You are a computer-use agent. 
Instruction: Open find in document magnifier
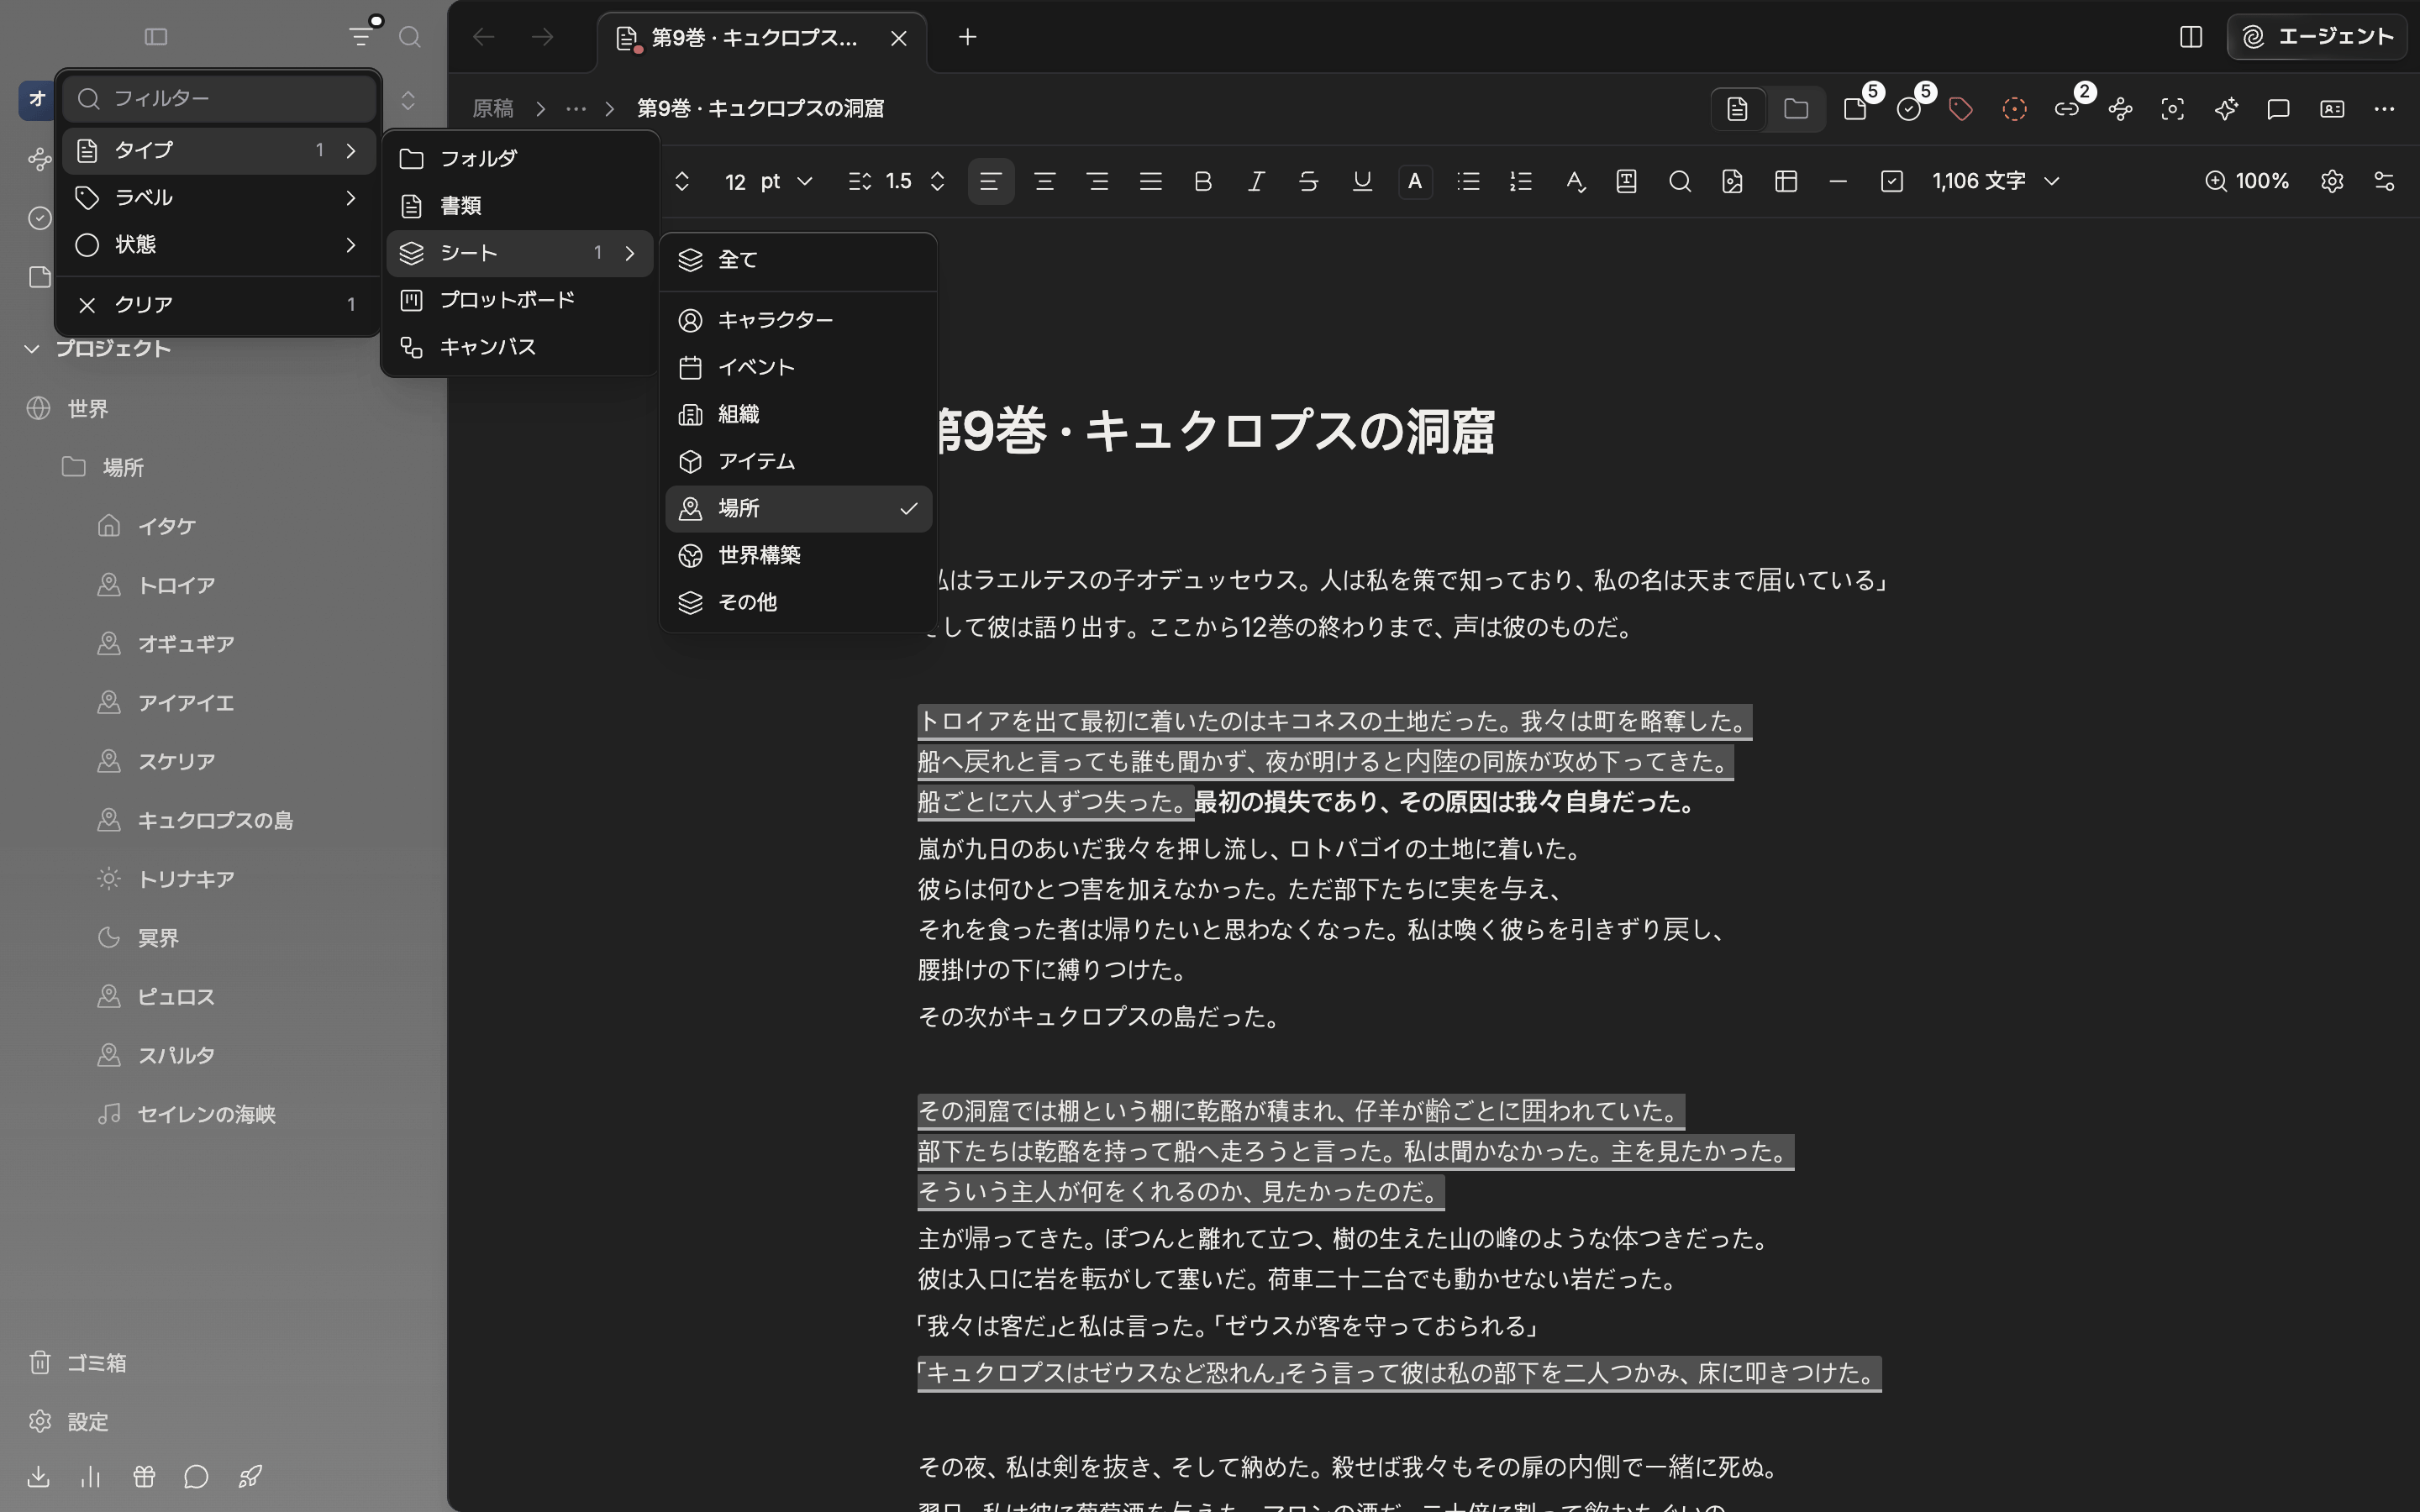(1680, 181)
